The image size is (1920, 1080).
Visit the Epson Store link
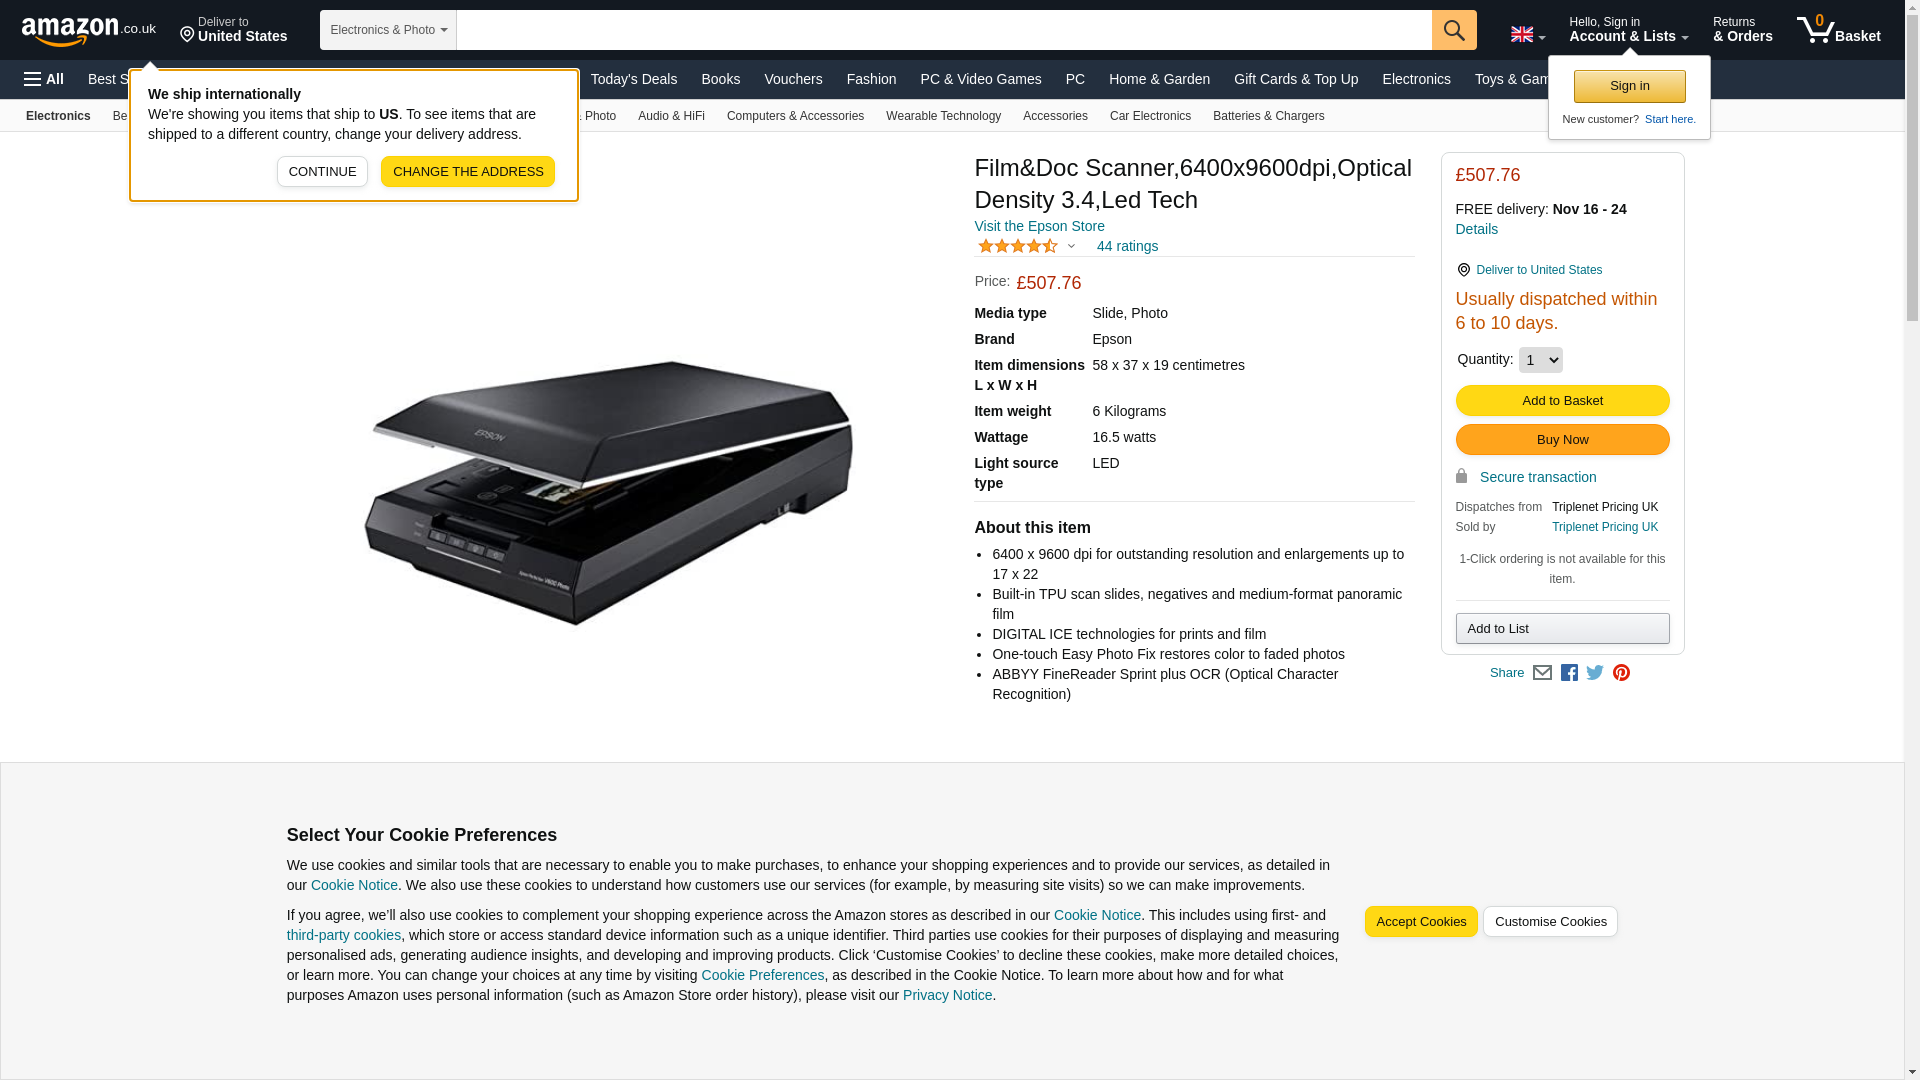(1039, 226)
